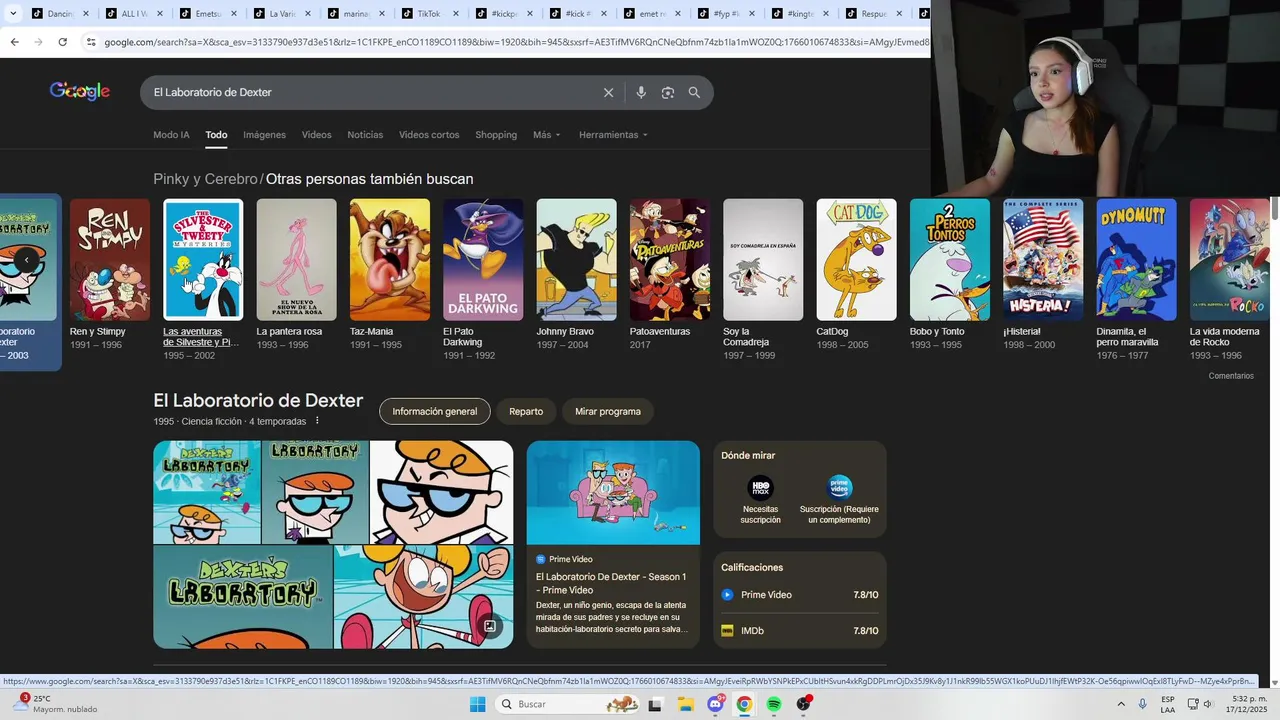Expand the image collage via the gallery icon
Image resolution: width=1280 pixels, height=720 pixels.
pos(490,627)
